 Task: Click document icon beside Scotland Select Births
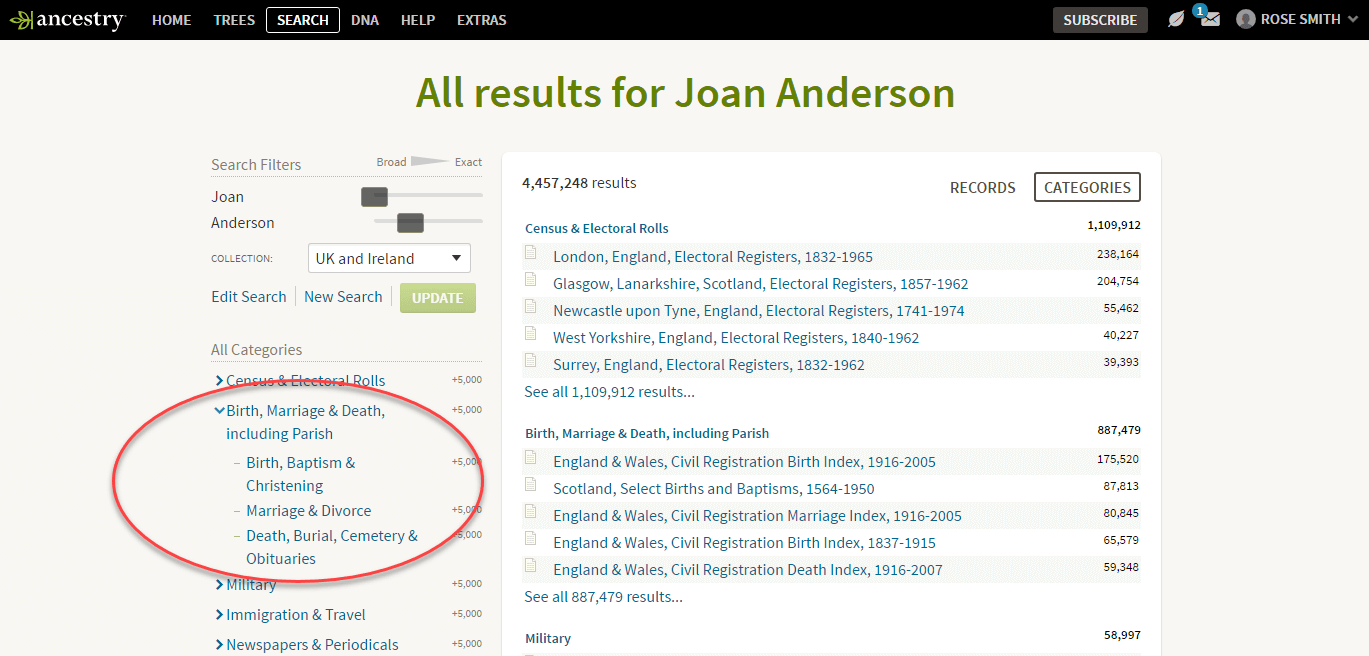pos(532,486)
